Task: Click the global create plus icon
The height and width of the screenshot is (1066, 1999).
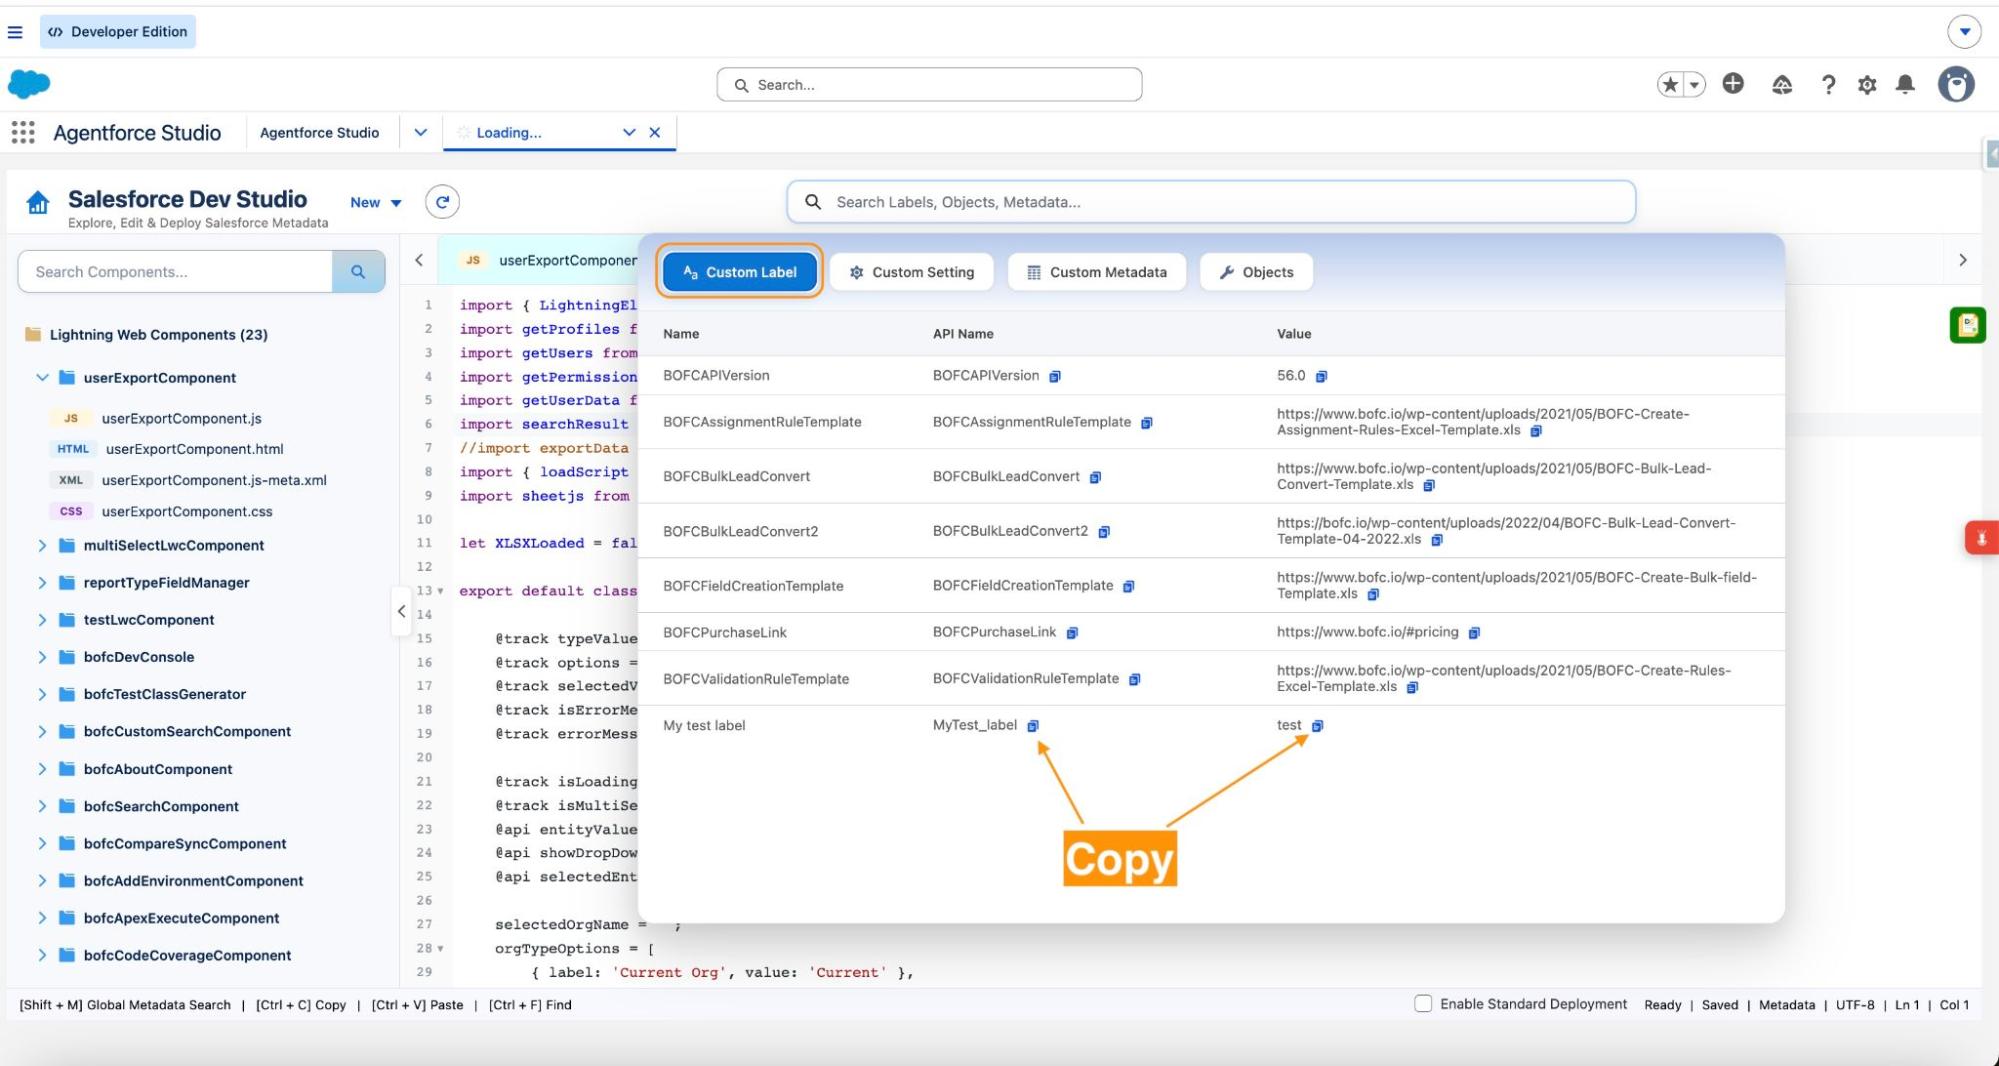Action: click(1733, 84)
